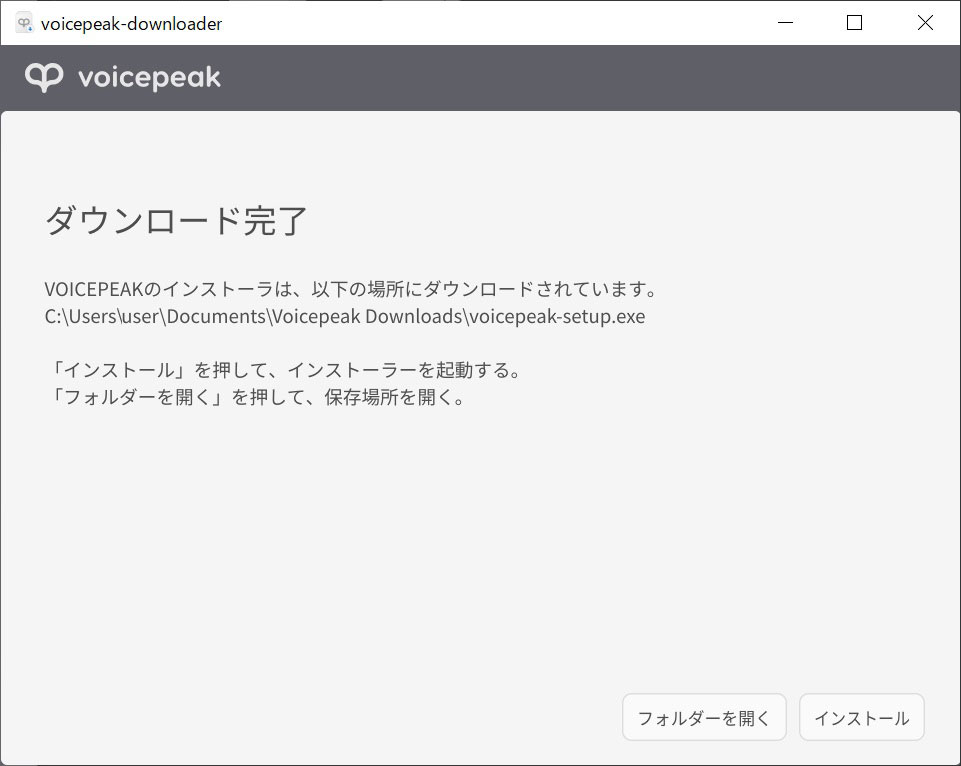The width and height of the screenshot is (961, 766).
Task: Minimize the voicepeak-downloader window
Action: pos(786,23)
